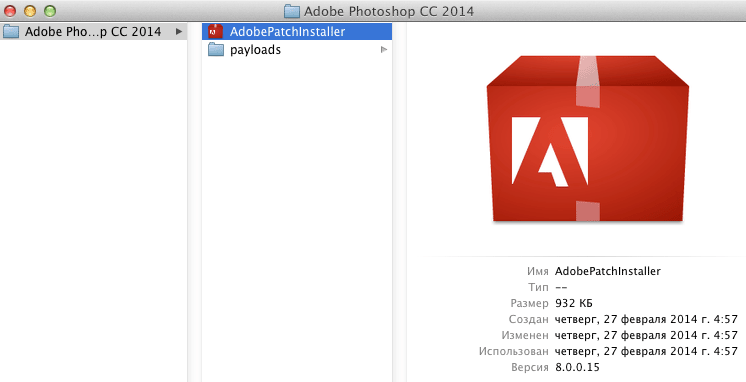Click the Тип label

point(538,287)
